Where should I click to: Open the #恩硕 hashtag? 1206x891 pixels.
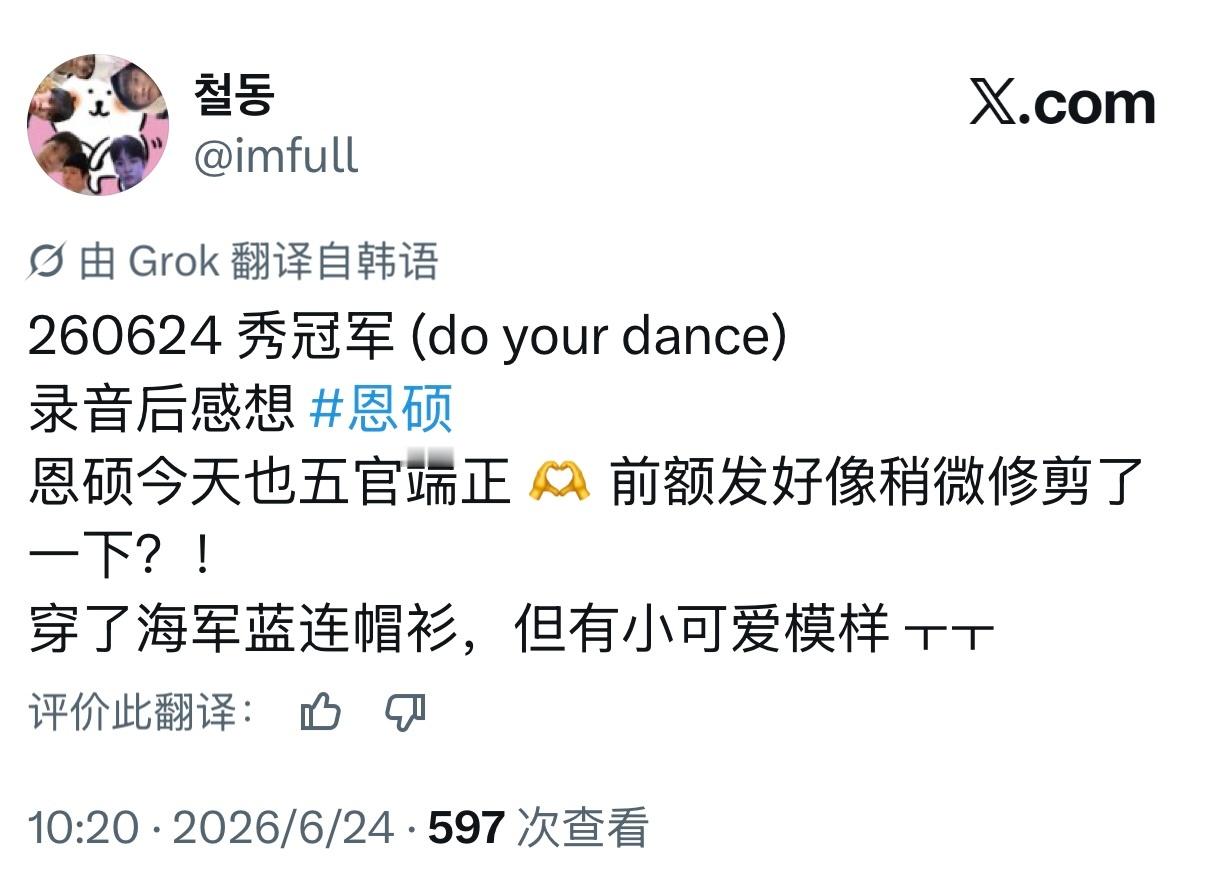tap(381, 410)
